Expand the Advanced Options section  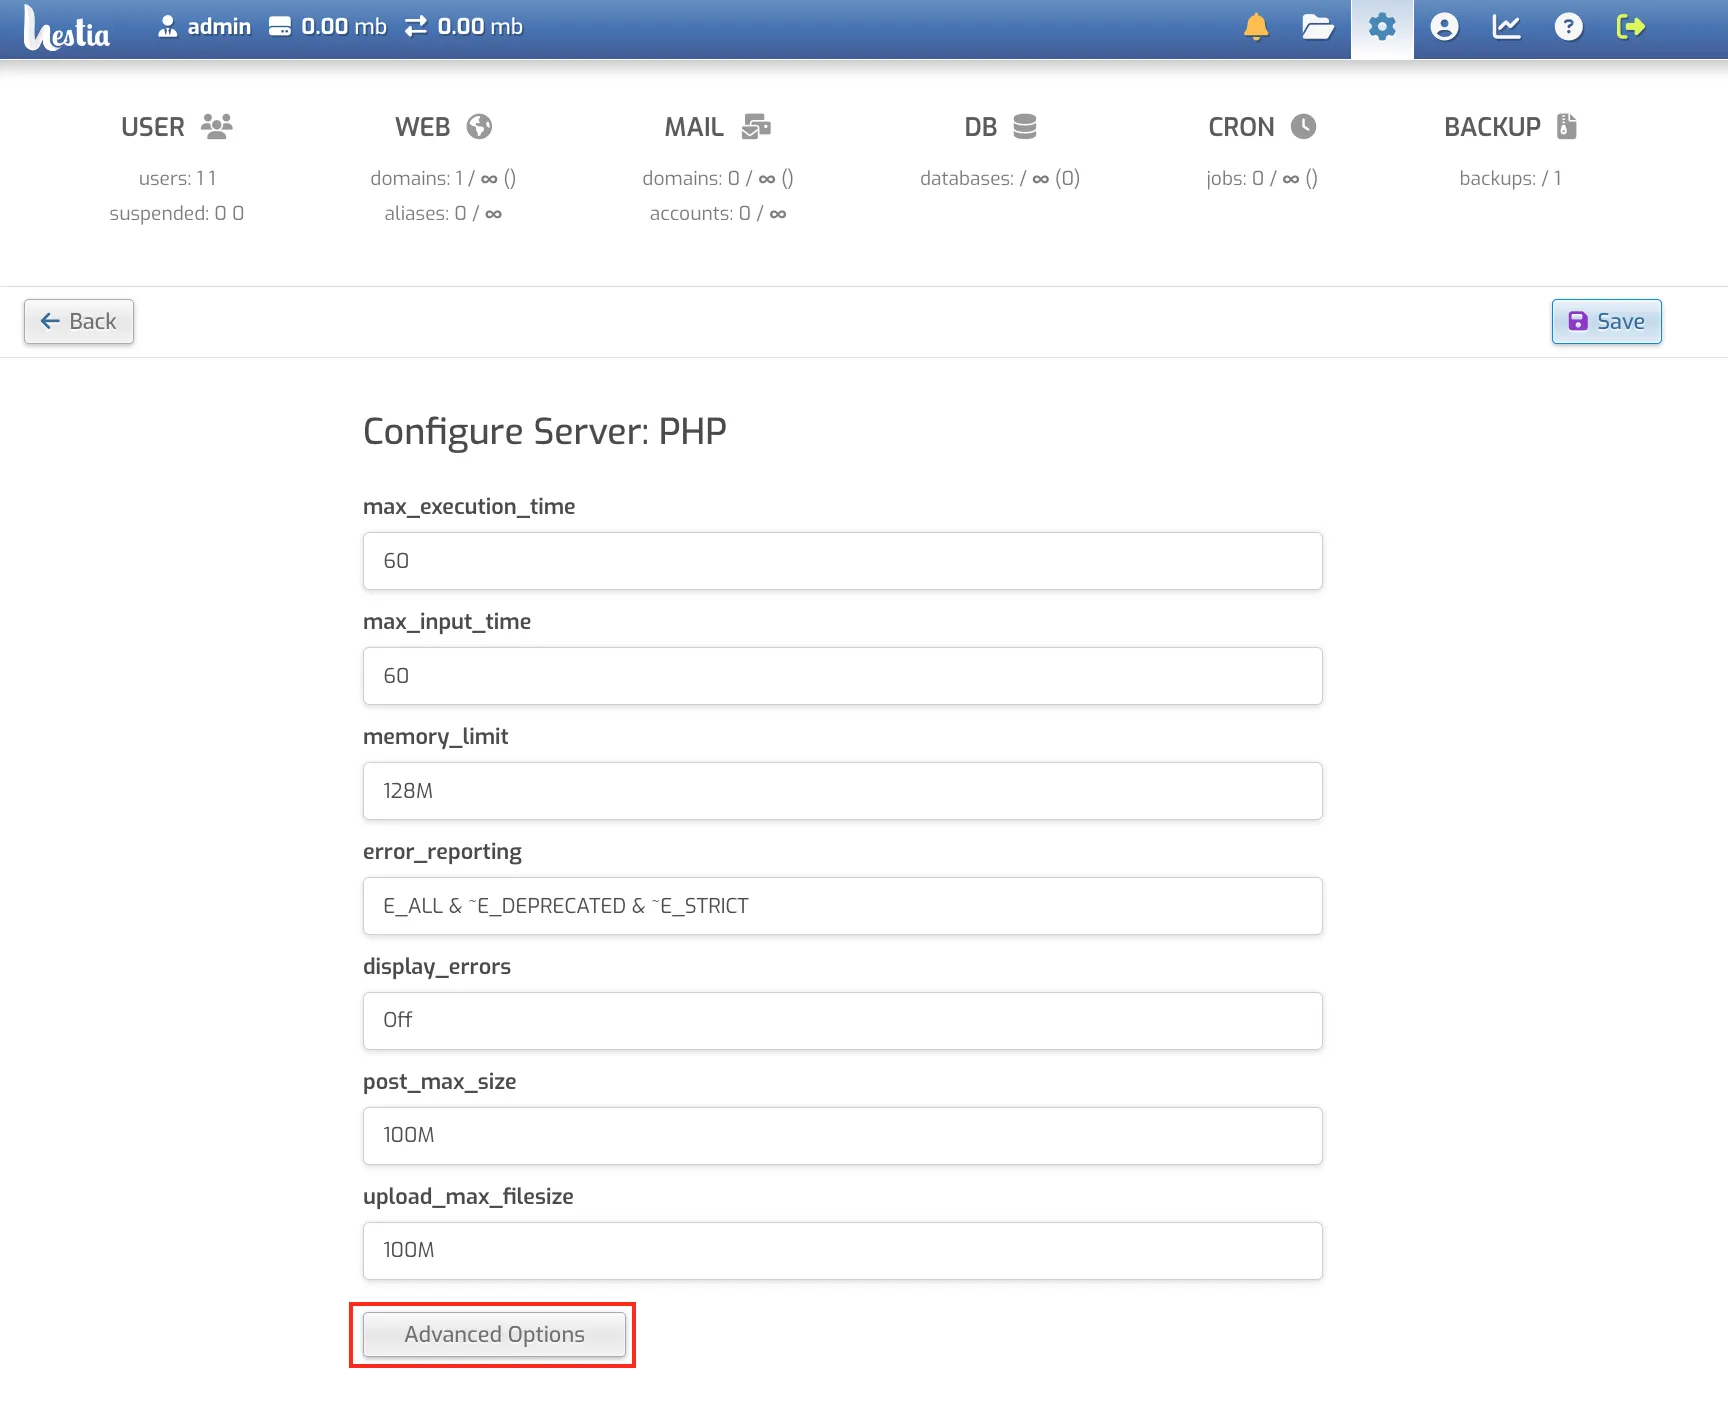point(494,1335)
